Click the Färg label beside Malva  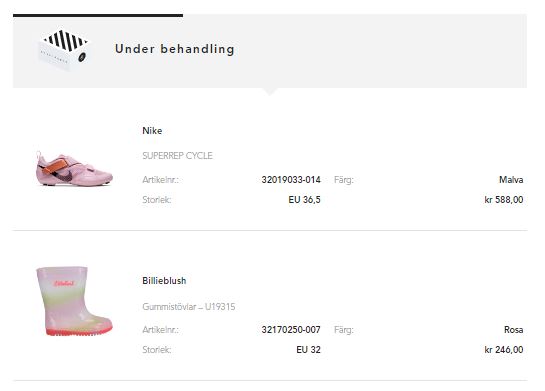coord(344,180)
